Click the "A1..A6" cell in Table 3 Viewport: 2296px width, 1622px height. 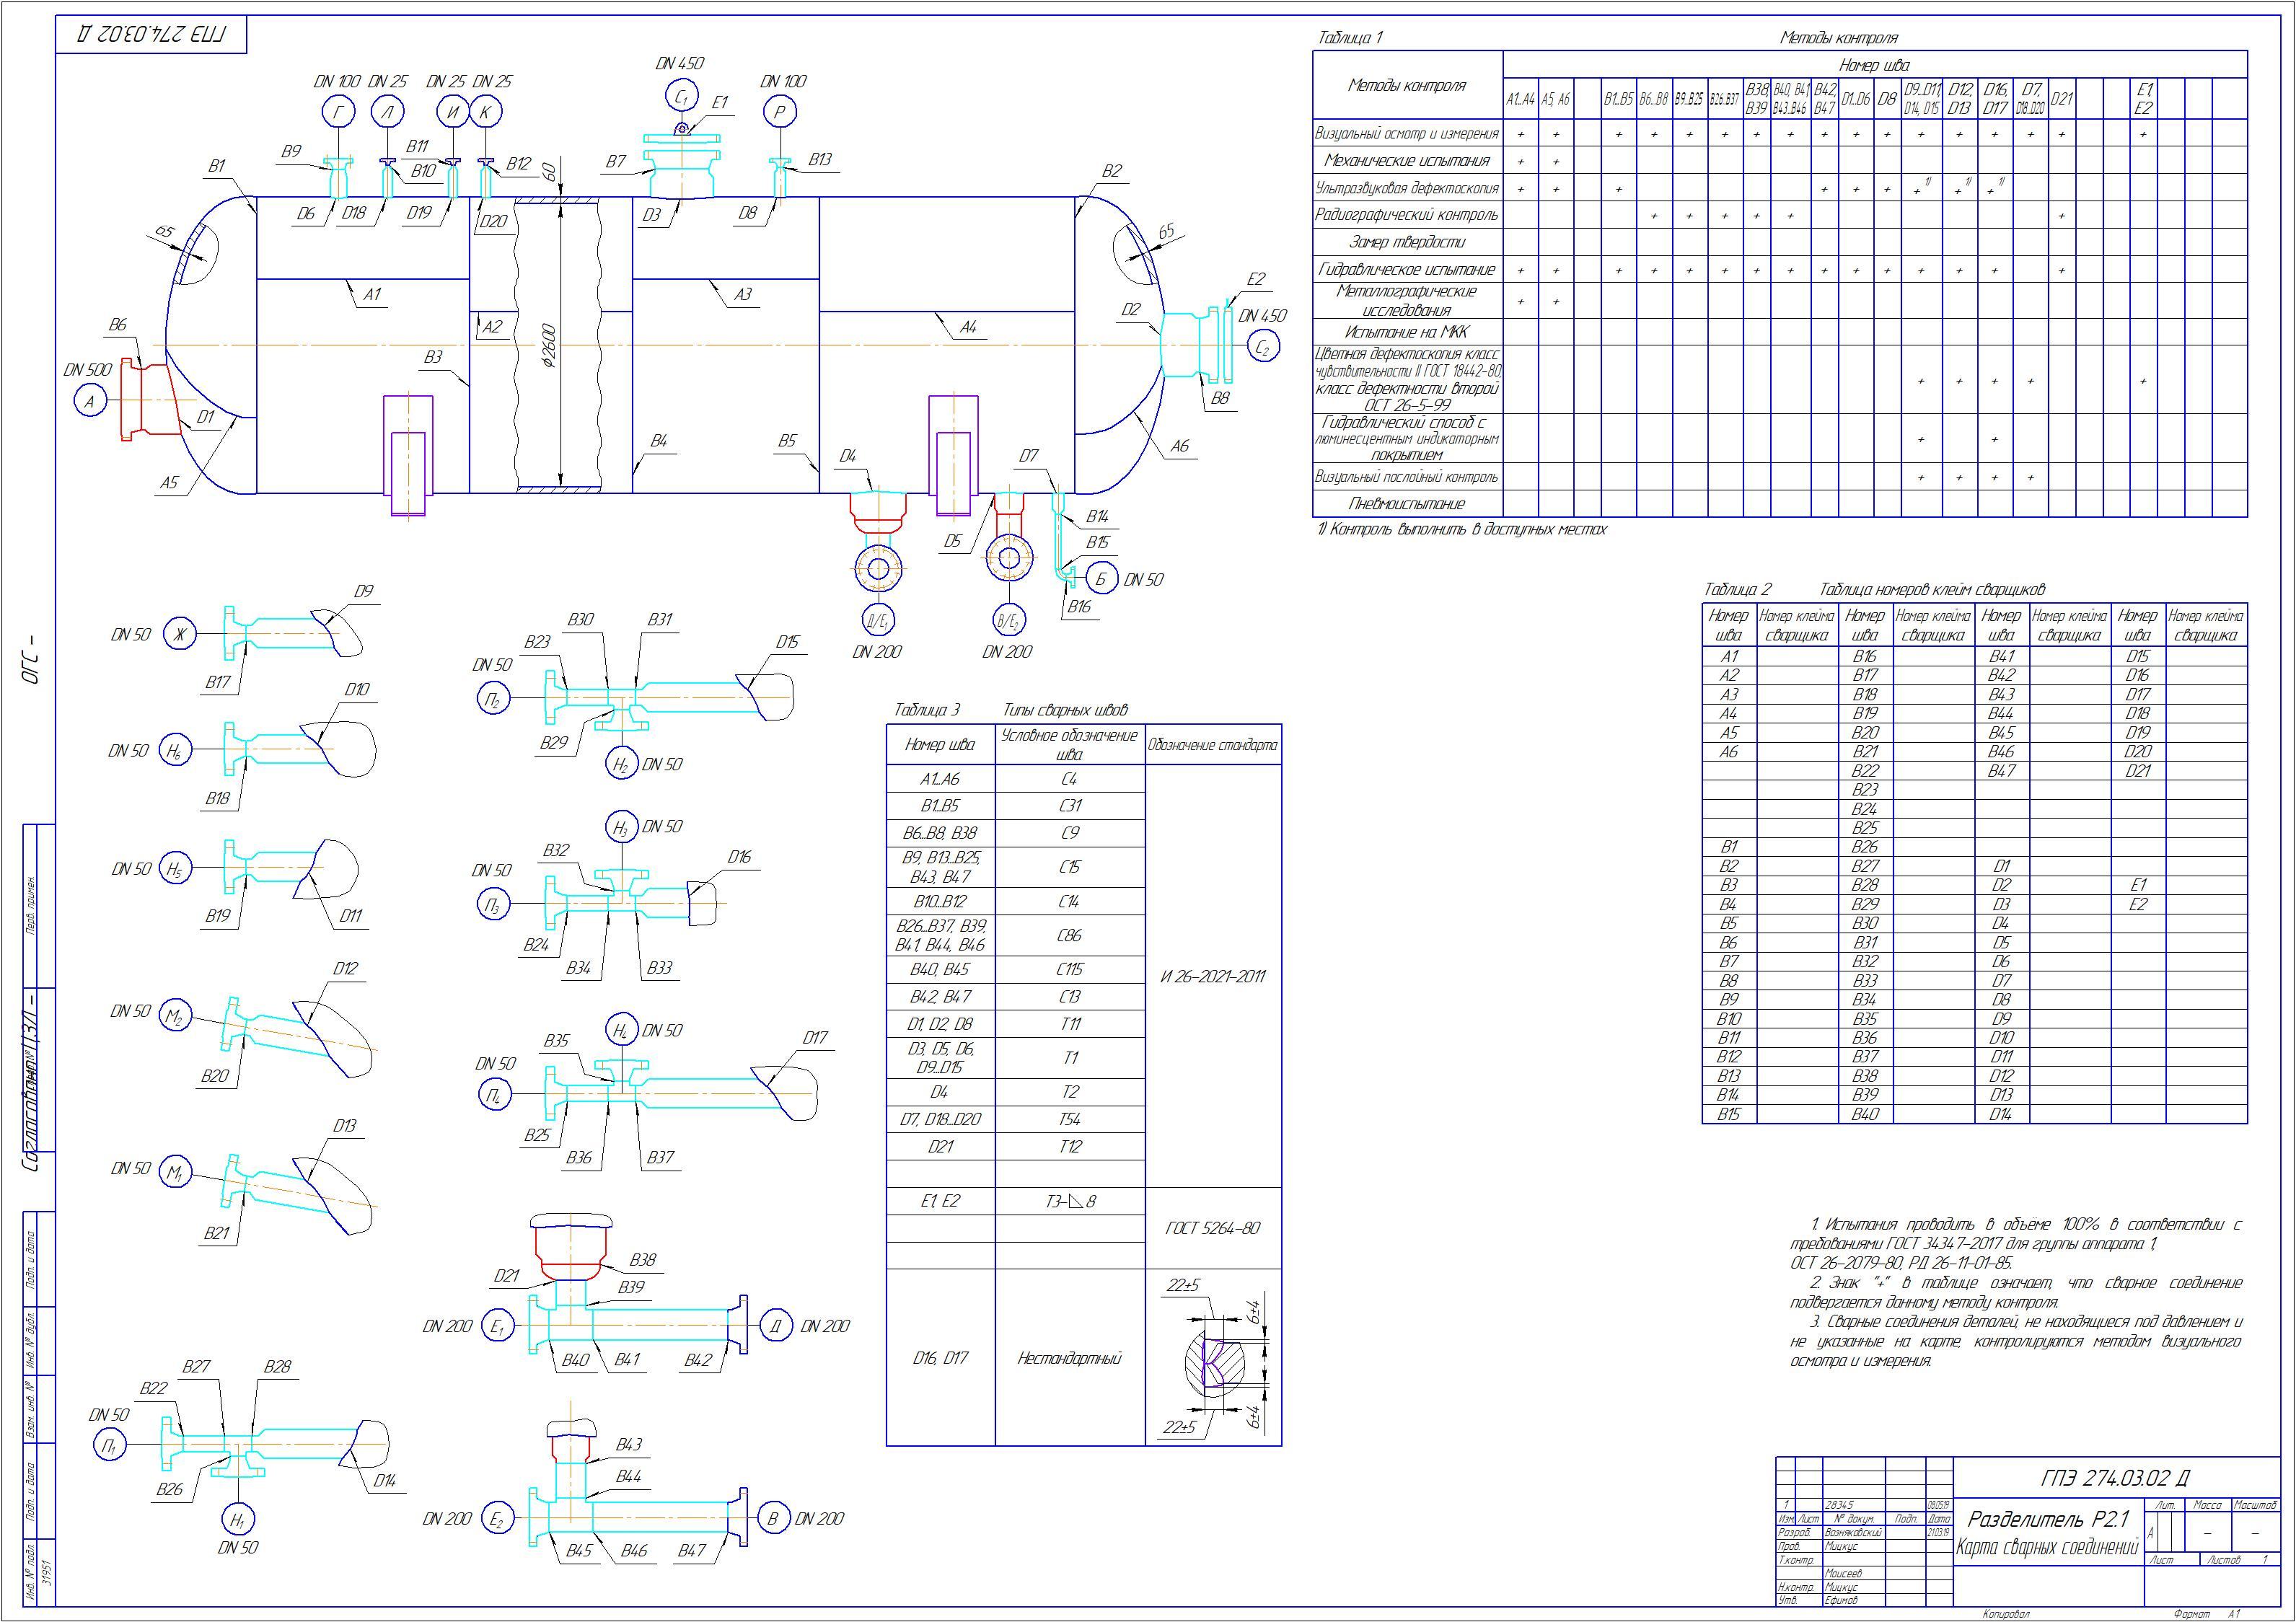pos(940,779)
